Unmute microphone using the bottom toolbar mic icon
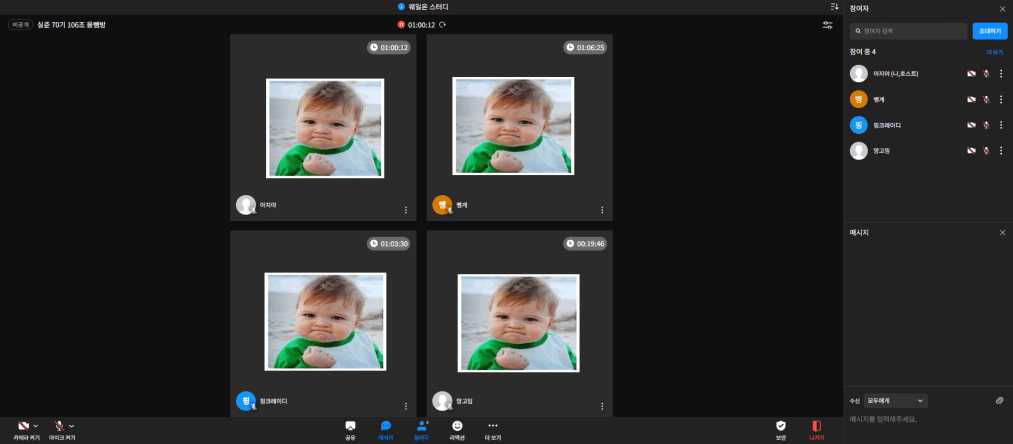This screenshot has width=1013, height=444. 59,426
